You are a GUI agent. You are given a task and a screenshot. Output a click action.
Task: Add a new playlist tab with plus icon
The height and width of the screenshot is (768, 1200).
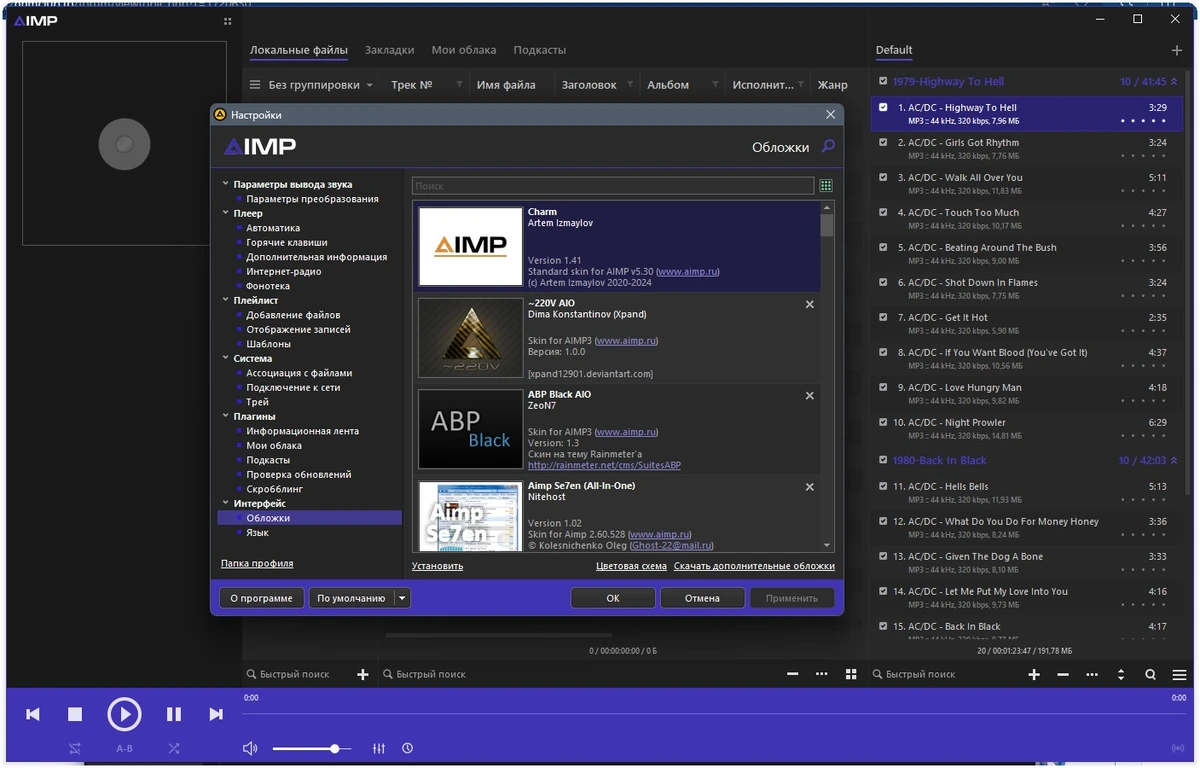pos(1177,50)
